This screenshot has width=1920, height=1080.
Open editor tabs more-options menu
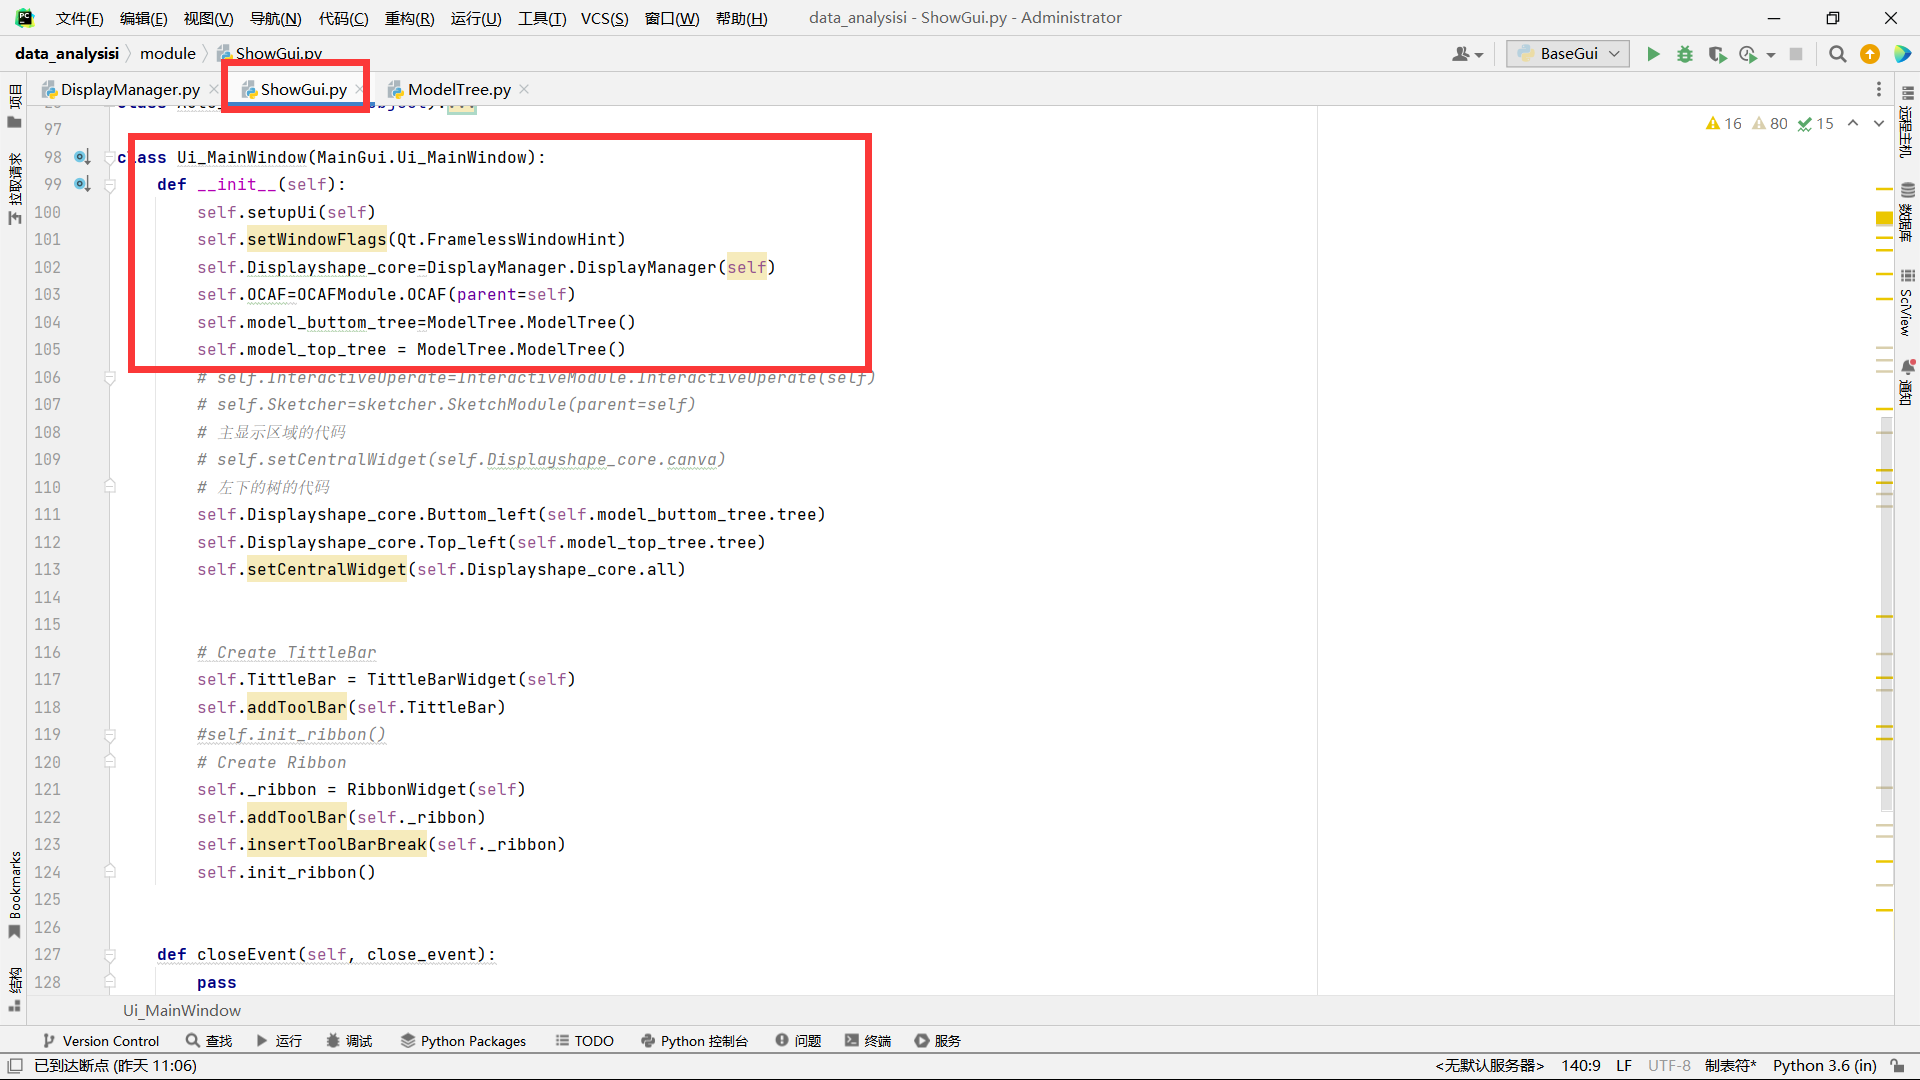(x=1879, y=90)
